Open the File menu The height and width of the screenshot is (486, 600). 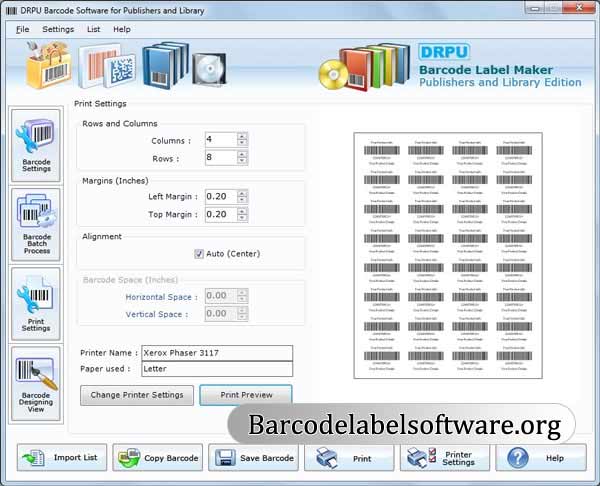pyautogui.click(x=23, y=29)
